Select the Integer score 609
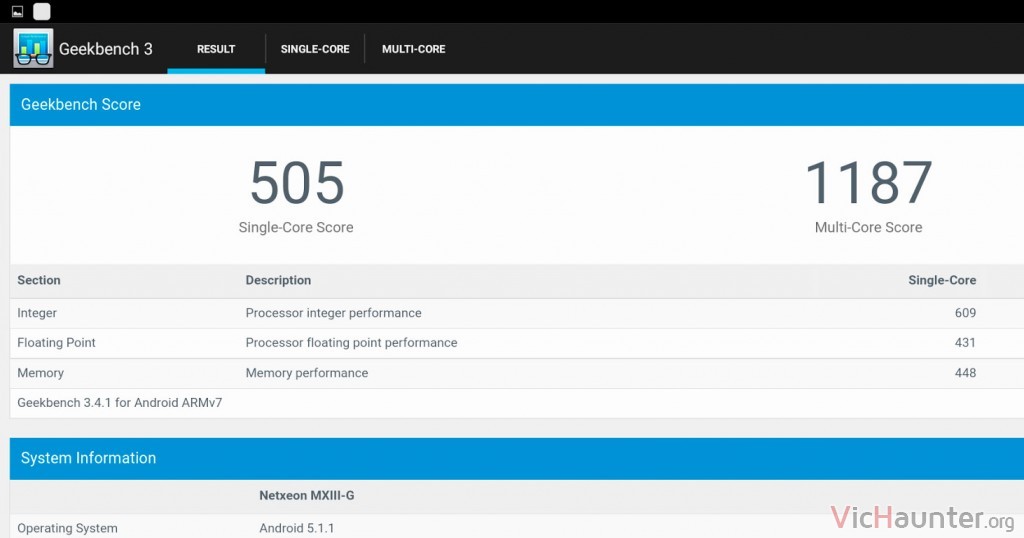This screenshot has height=538, width=1024. pos(965,313)
